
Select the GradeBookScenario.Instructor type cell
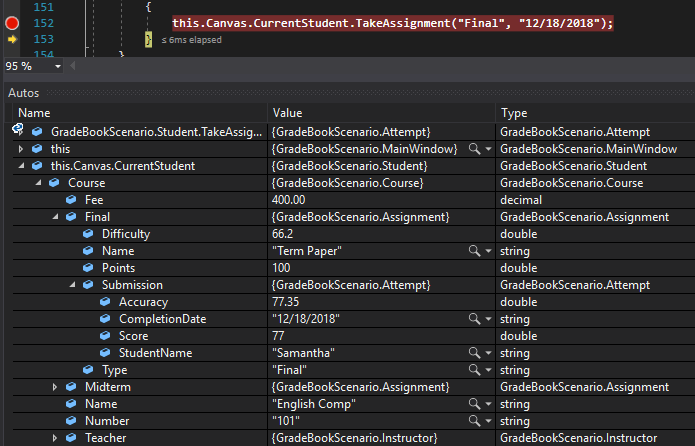(578, 438)
